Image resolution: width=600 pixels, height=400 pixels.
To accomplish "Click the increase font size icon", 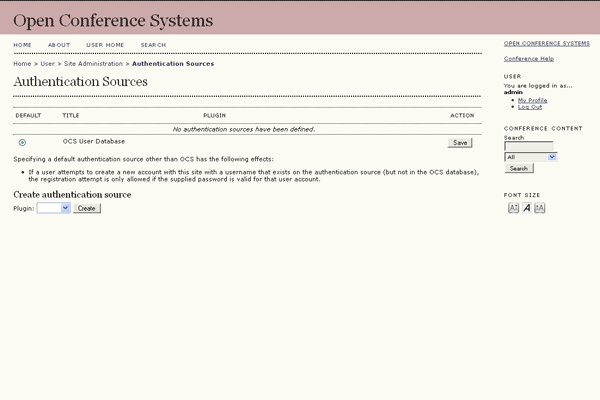I will click(540, 208).
